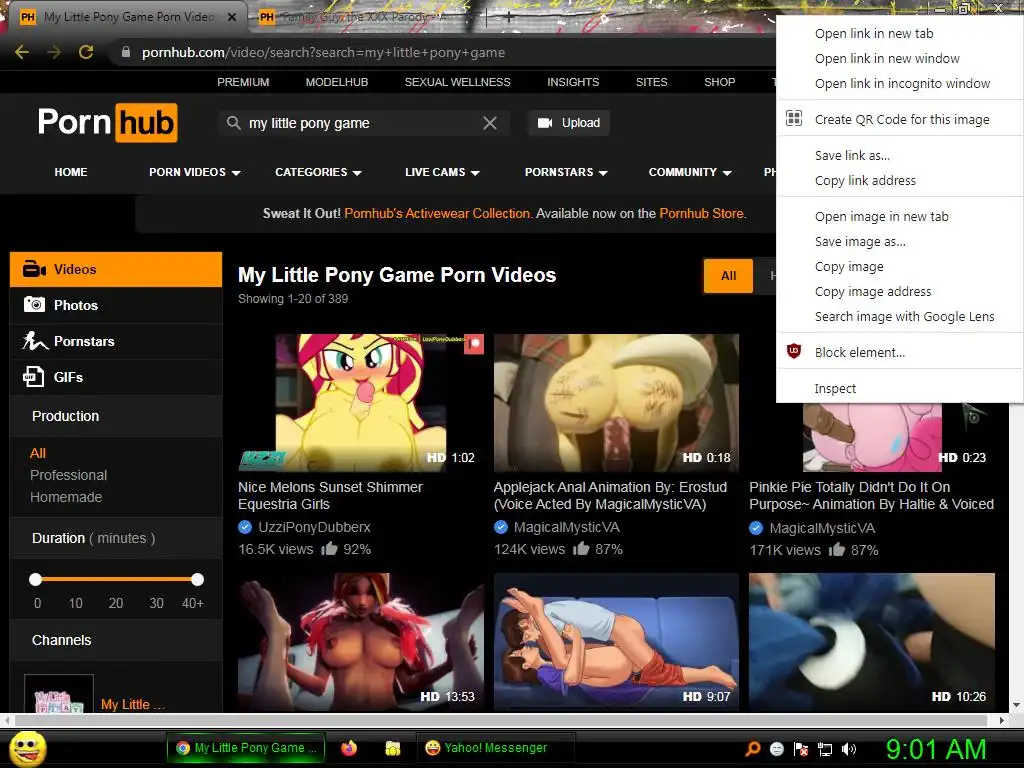1024x768 pixels.
Task: Choose Copy link address
Action: pyautogui.click(x=900, y=180)
